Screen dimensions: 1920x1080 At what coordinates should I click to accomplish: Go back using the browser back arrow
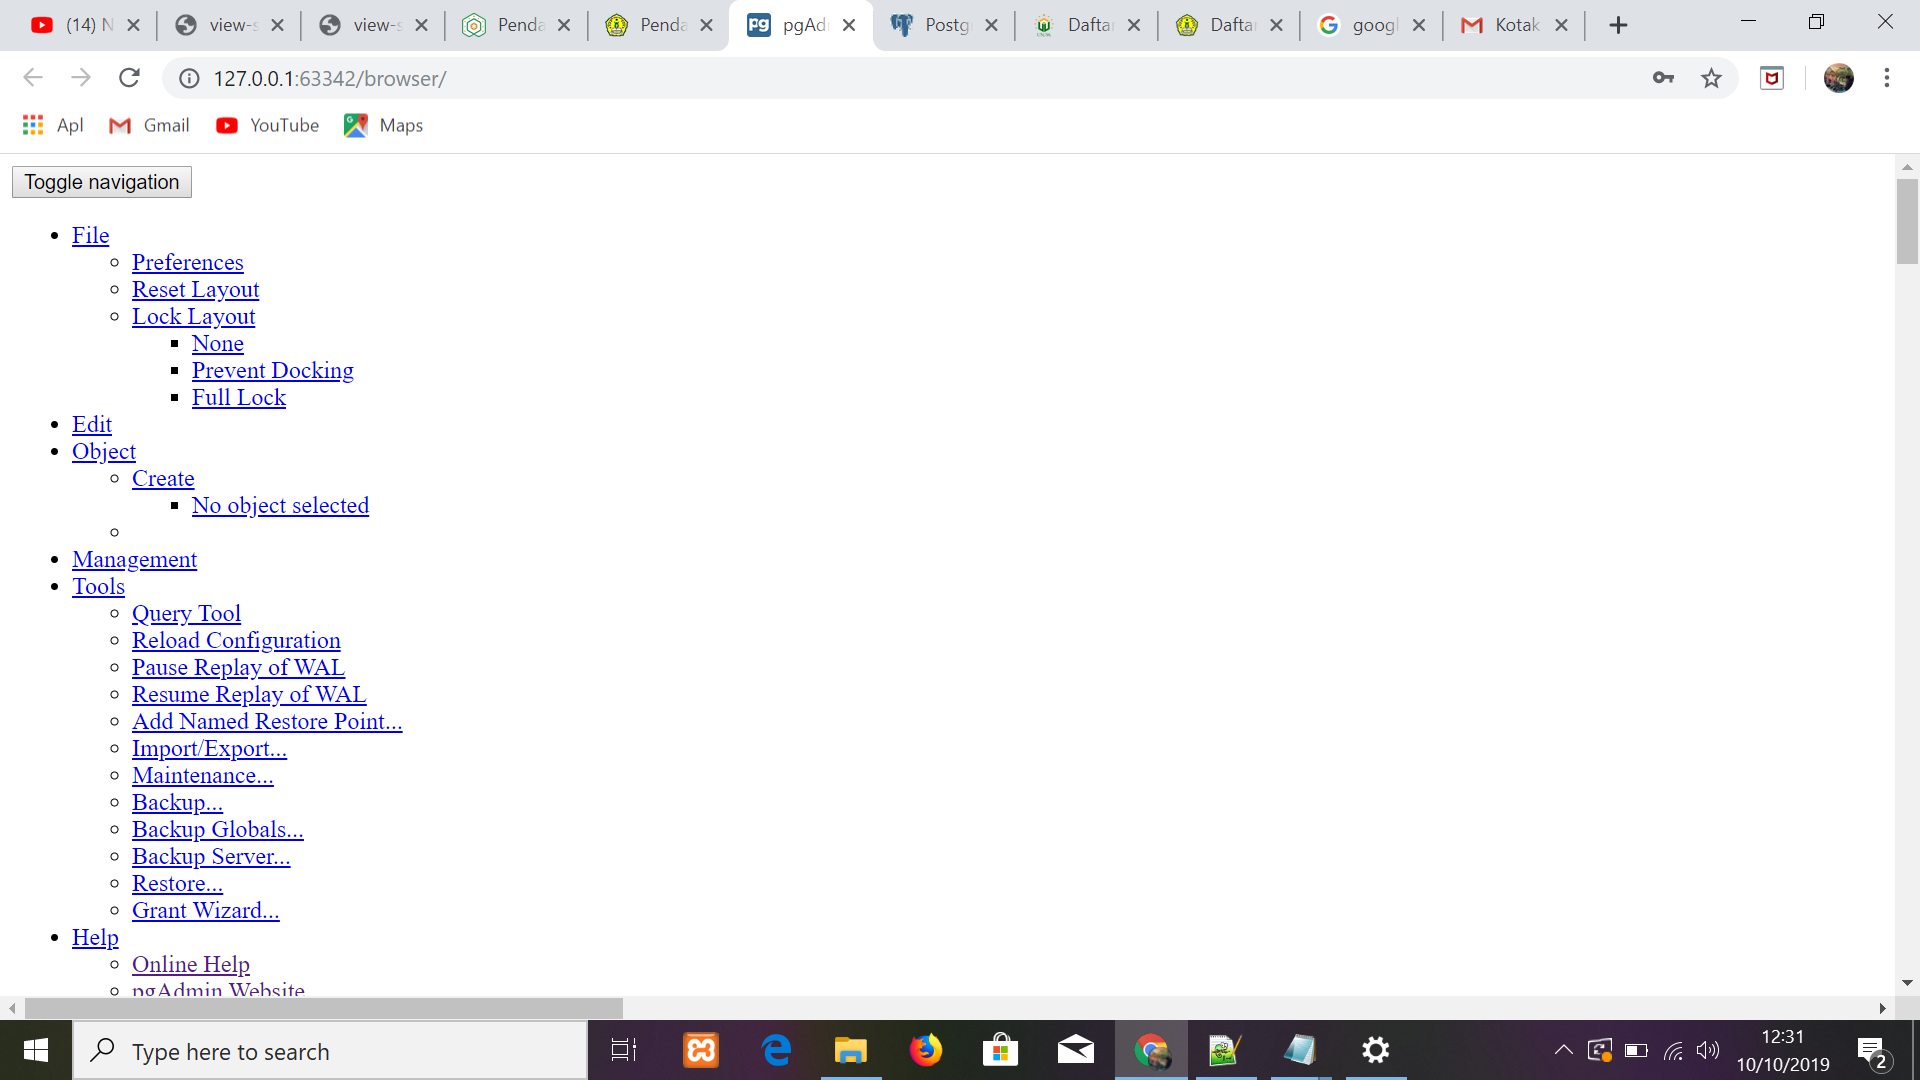pyautogui.click(x=33, y=78)
